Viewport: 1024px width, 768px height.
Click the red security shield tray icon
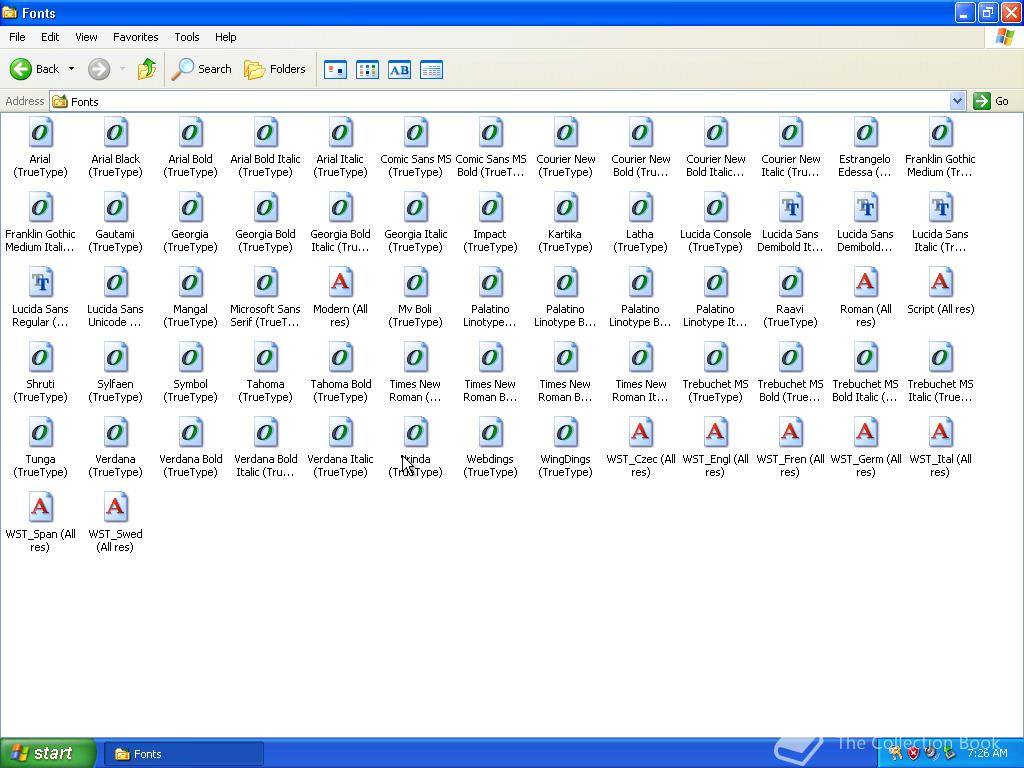(x=914, y=753)
